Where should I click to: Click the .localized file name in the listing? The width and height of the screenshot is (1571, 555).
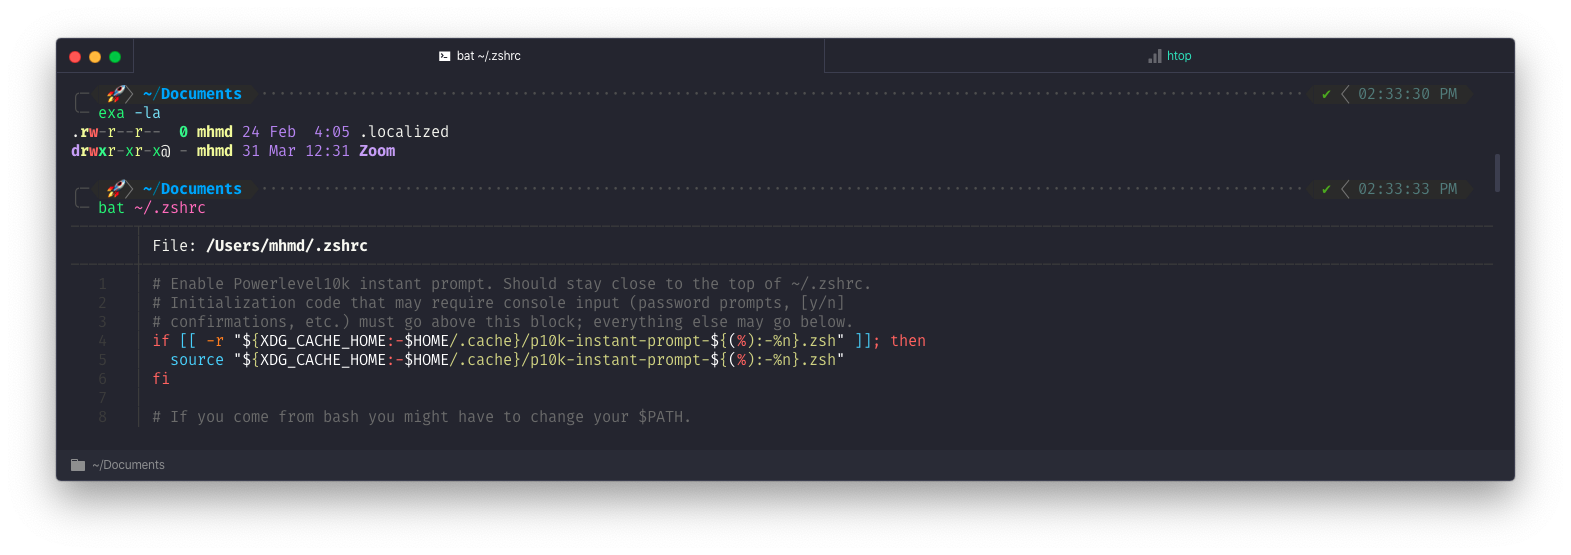(404, 132)
